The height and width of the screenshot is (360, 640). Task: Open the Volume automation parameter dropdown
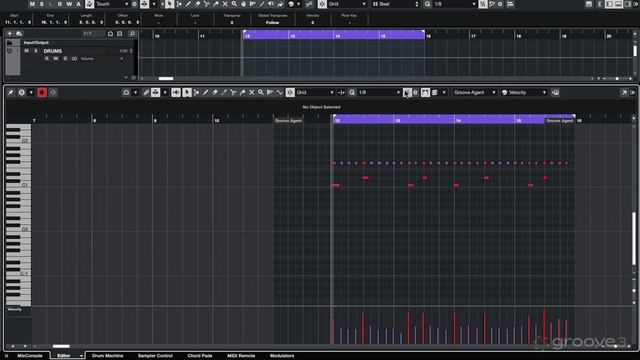[x=102, y=59]
